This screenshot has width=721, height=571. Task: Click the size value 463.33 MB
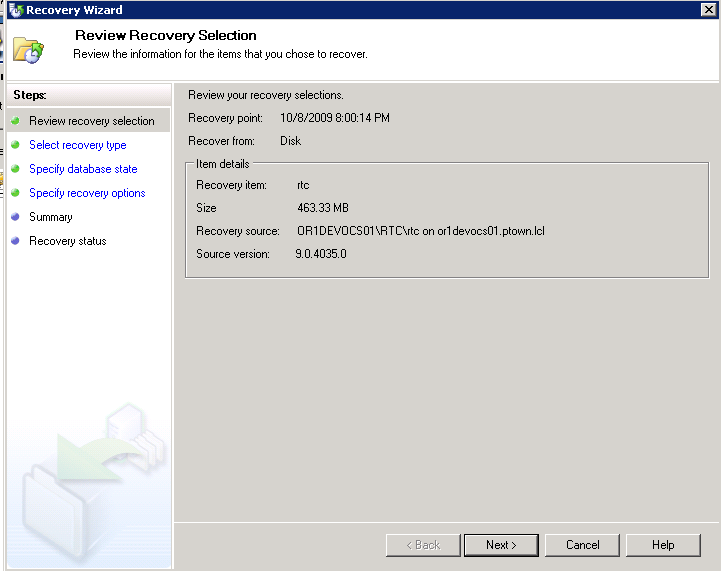[x=323, y=208]
